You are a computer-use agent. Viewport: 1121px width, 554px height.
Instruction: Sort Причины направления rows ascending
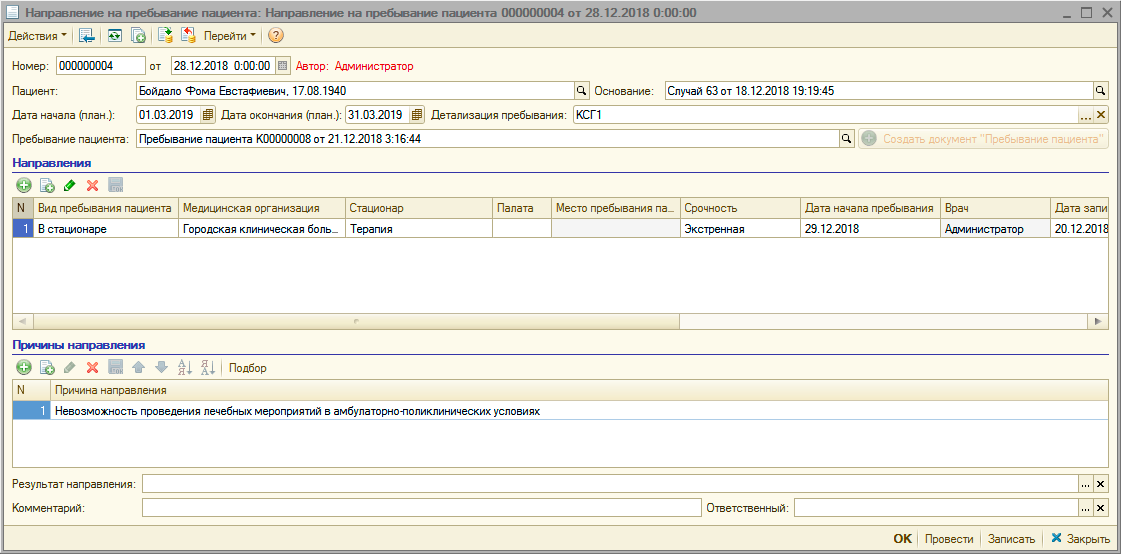[x=184, y=368]
